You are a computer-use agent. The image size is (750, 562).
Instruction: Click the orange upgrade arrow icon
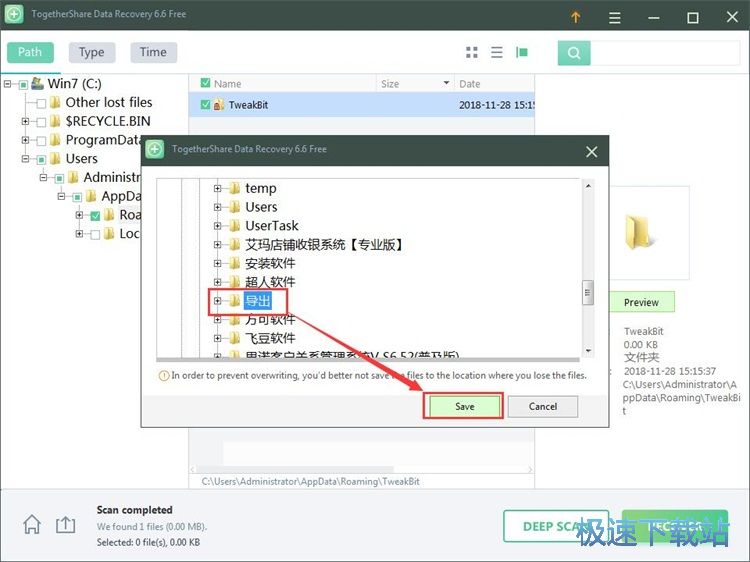point(575,17)
